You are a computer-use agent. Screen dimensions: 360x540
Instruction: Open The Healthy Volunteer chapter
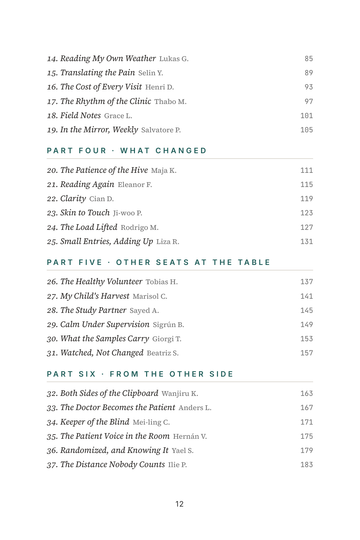tap(180, 282)
